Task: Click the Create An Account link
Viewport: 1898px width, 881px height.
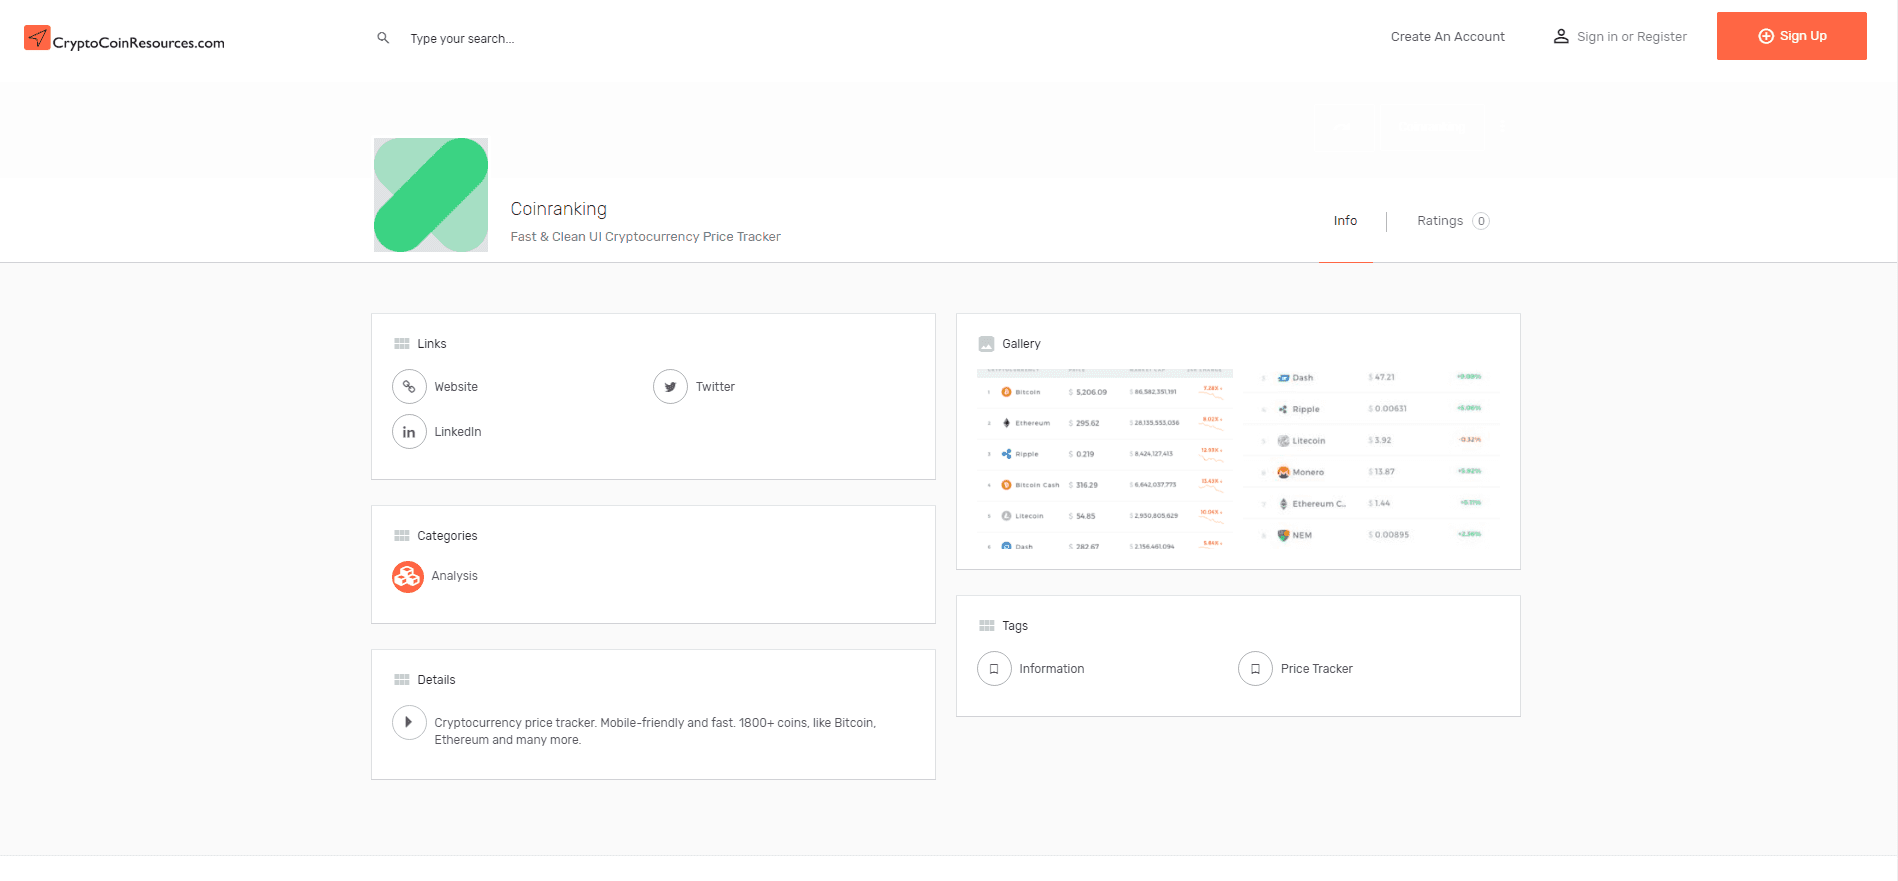Action: (1447, 37)
